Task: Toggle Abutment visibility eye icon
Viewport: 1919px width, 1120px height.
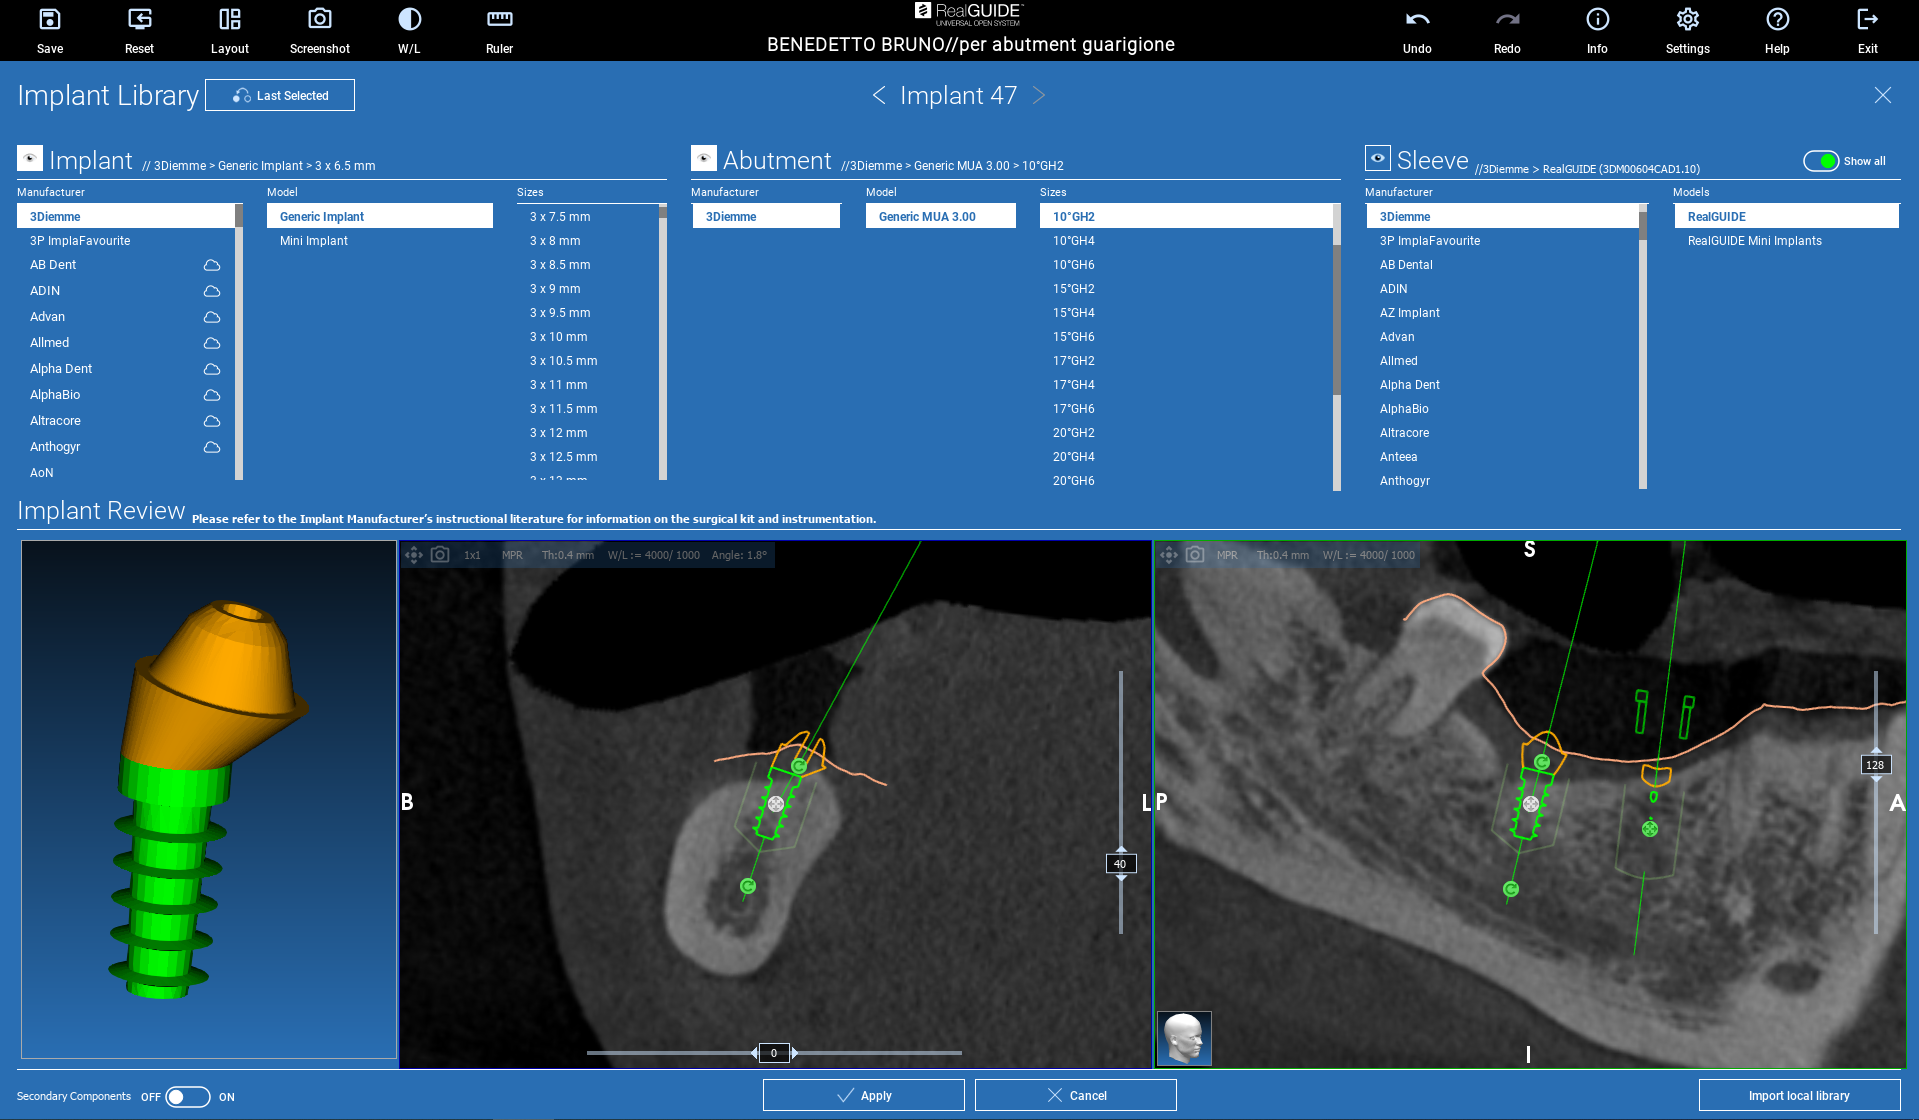Action: click(704, 159)
